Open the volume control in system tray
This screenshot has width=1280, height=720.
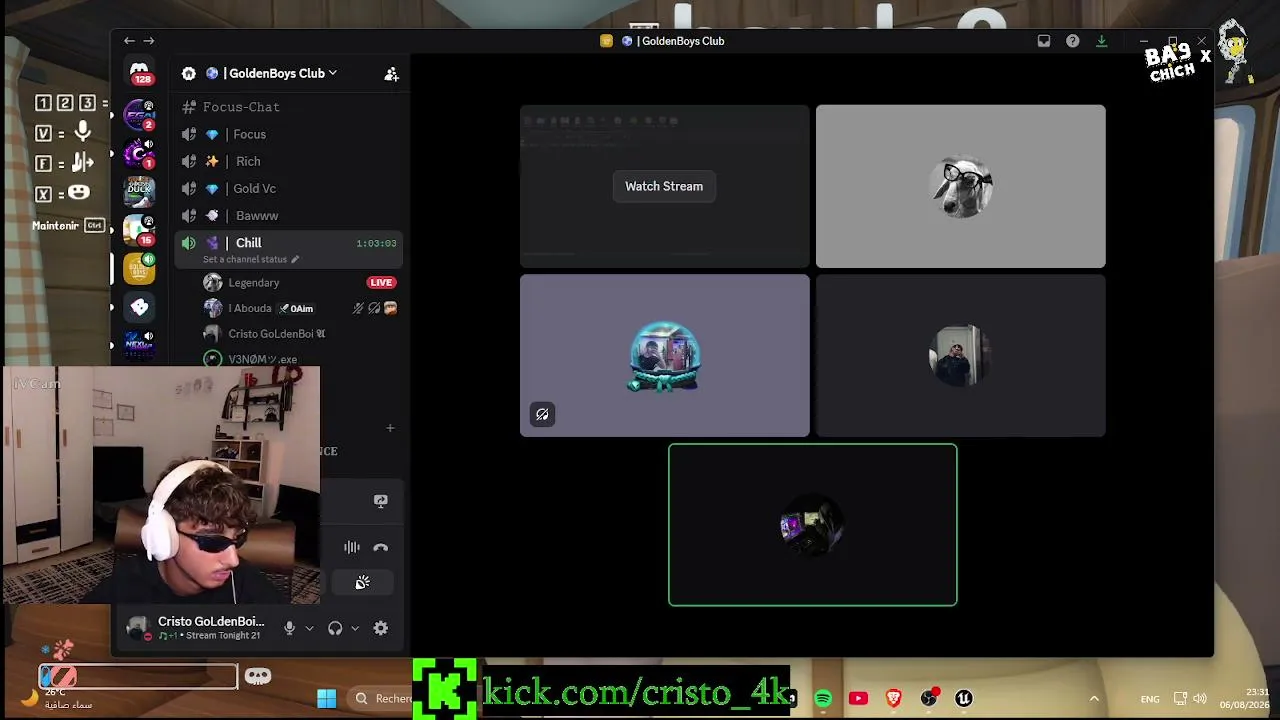[x=1200, y=699]
